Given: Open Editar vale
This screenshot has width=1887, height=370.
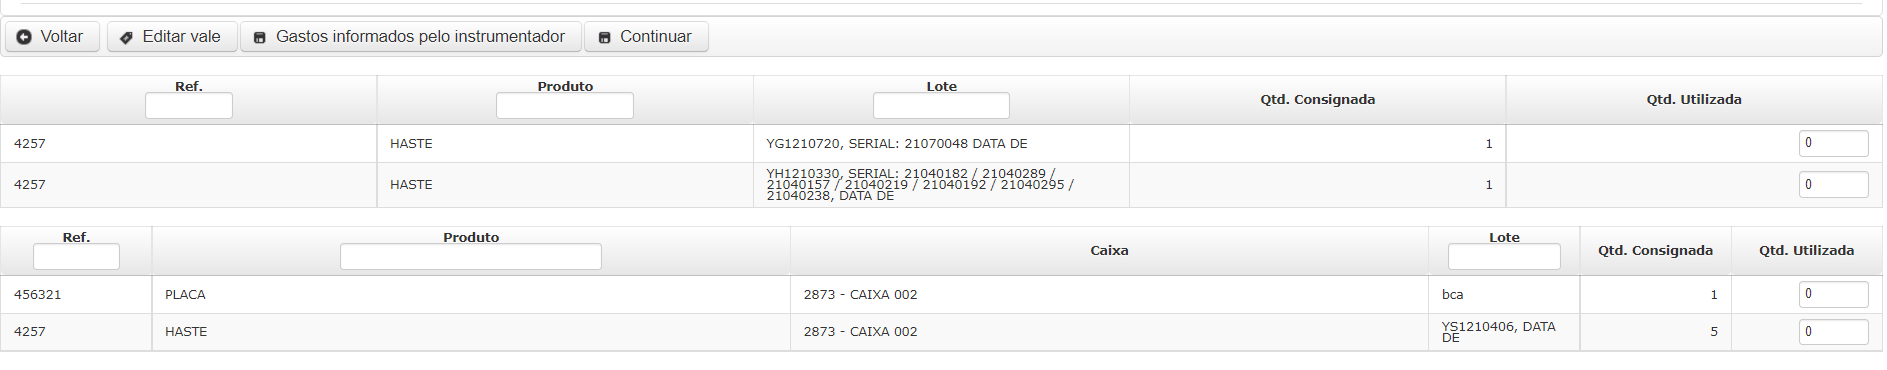Looking at the screenshot, I should click(172, 37).
